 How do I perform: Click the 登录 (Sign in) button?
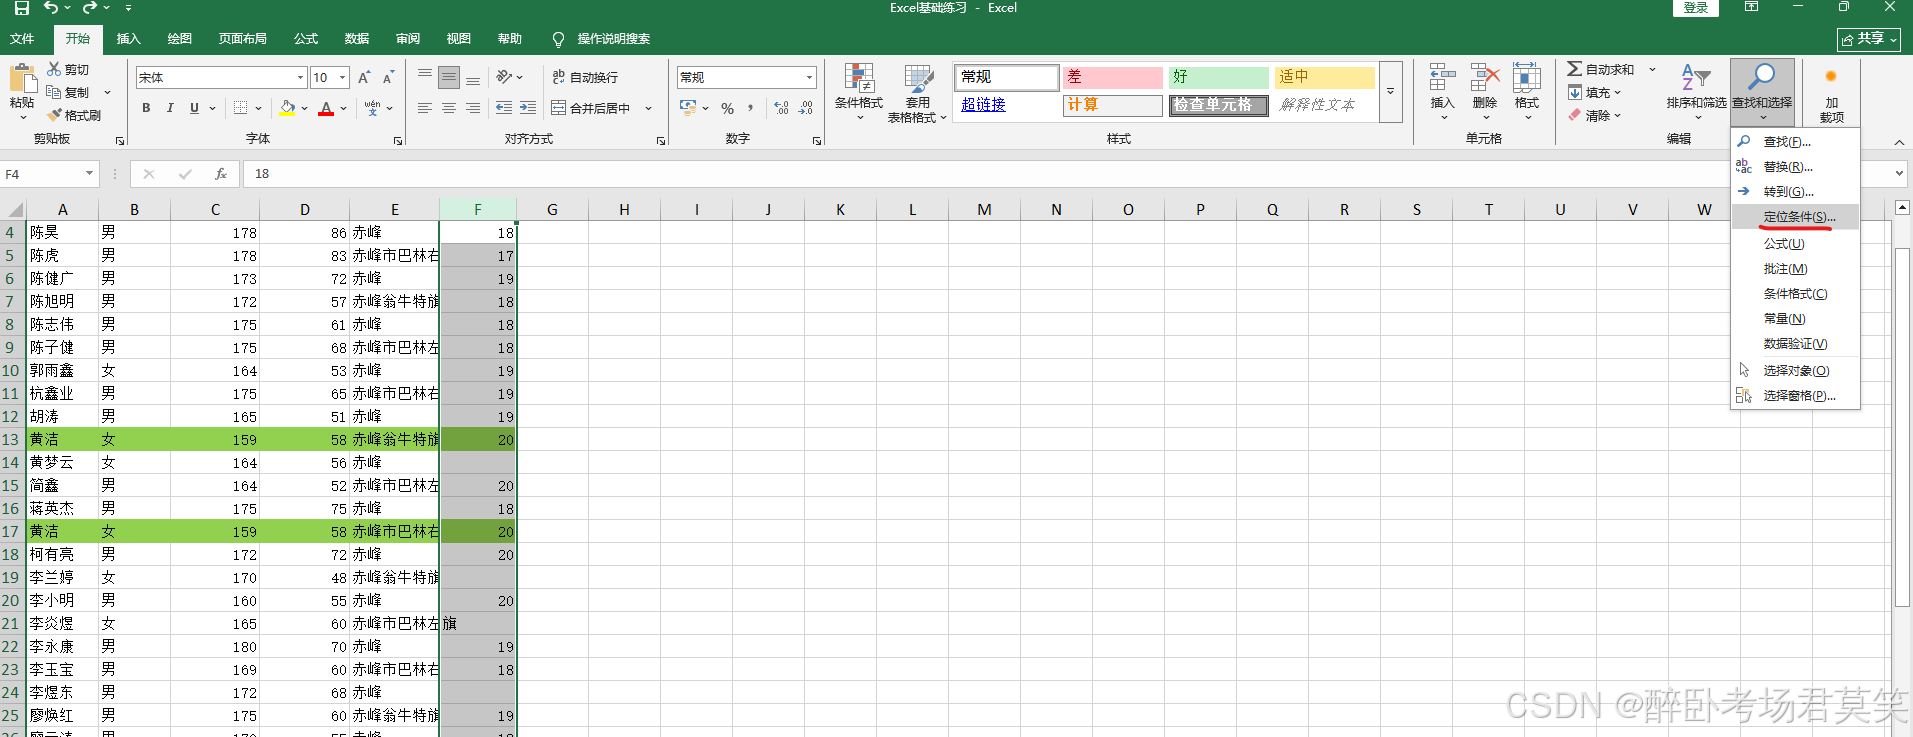[1695, 8]
